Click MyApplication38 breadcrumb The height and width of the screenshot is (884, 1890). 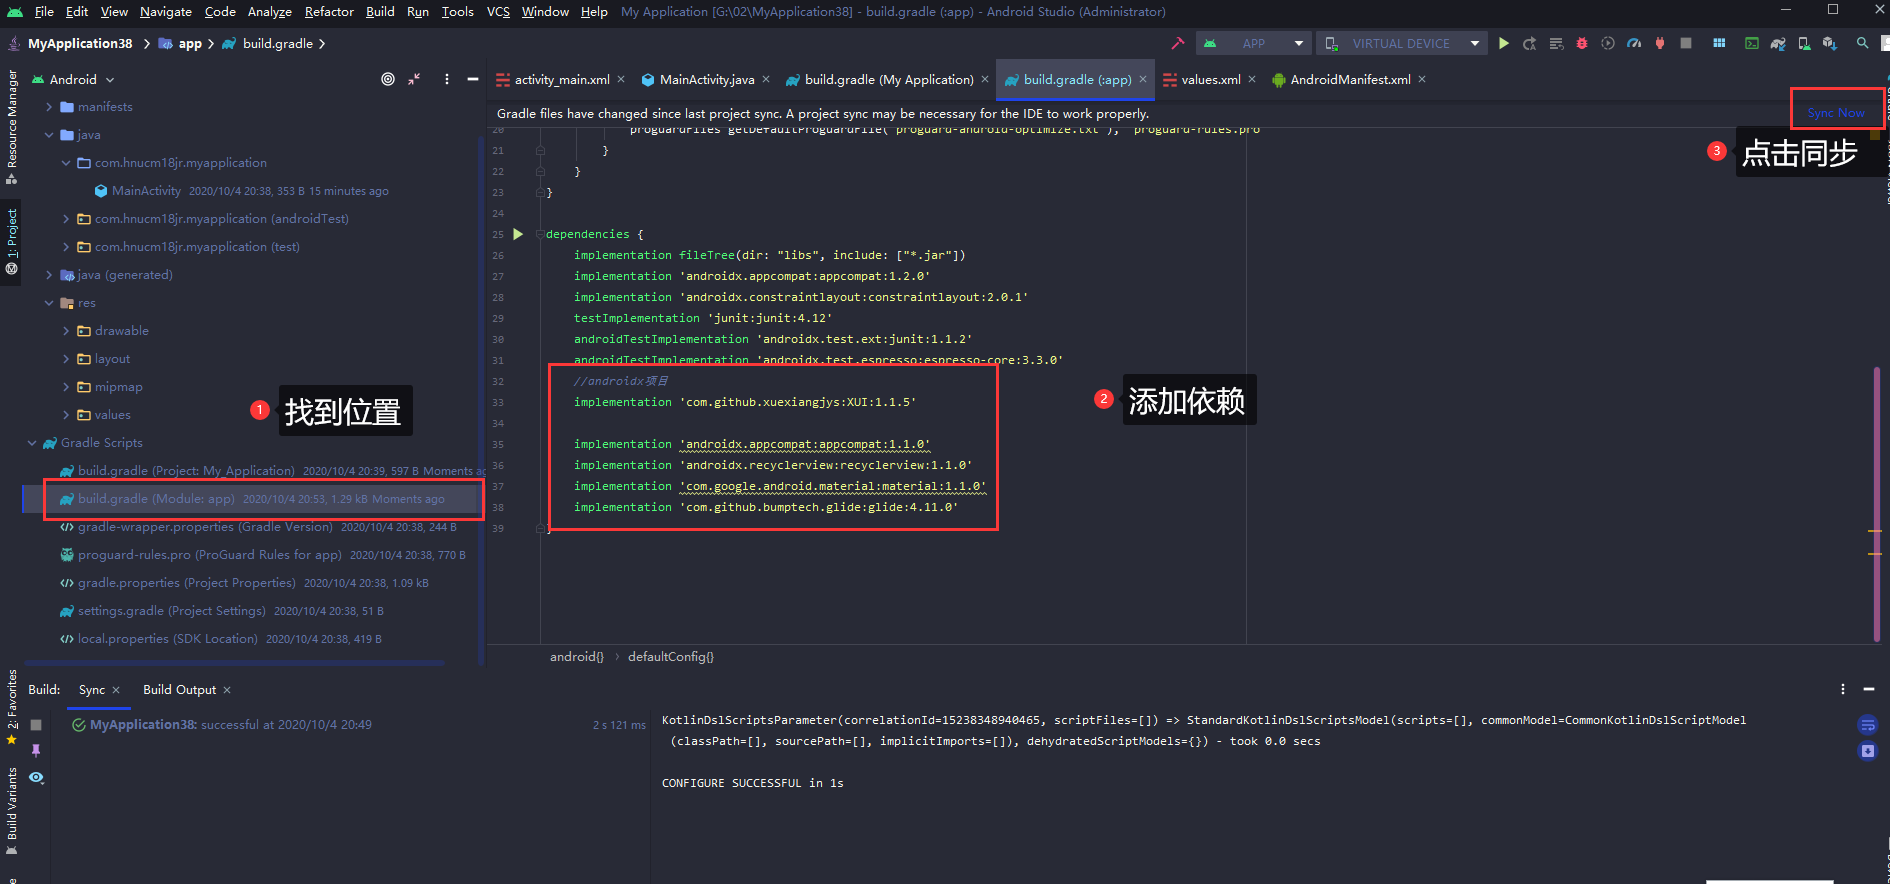[80, 44]
